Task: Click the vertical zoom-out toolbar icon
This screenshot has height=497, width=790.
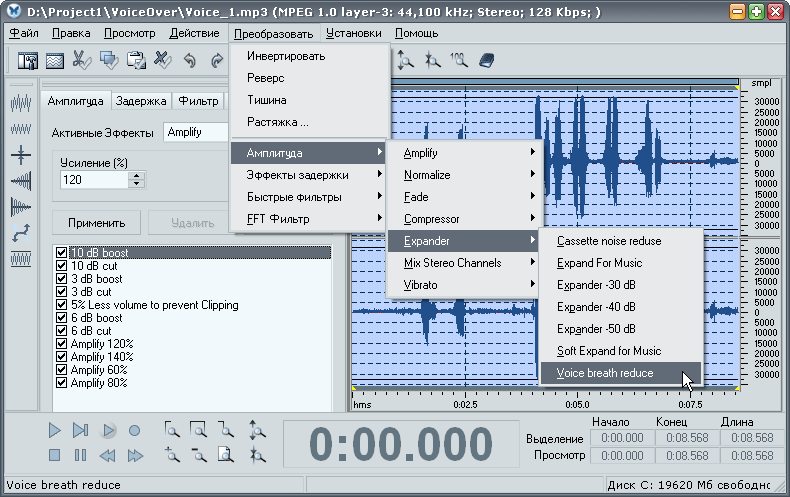Action: click(x=432, y=60)
